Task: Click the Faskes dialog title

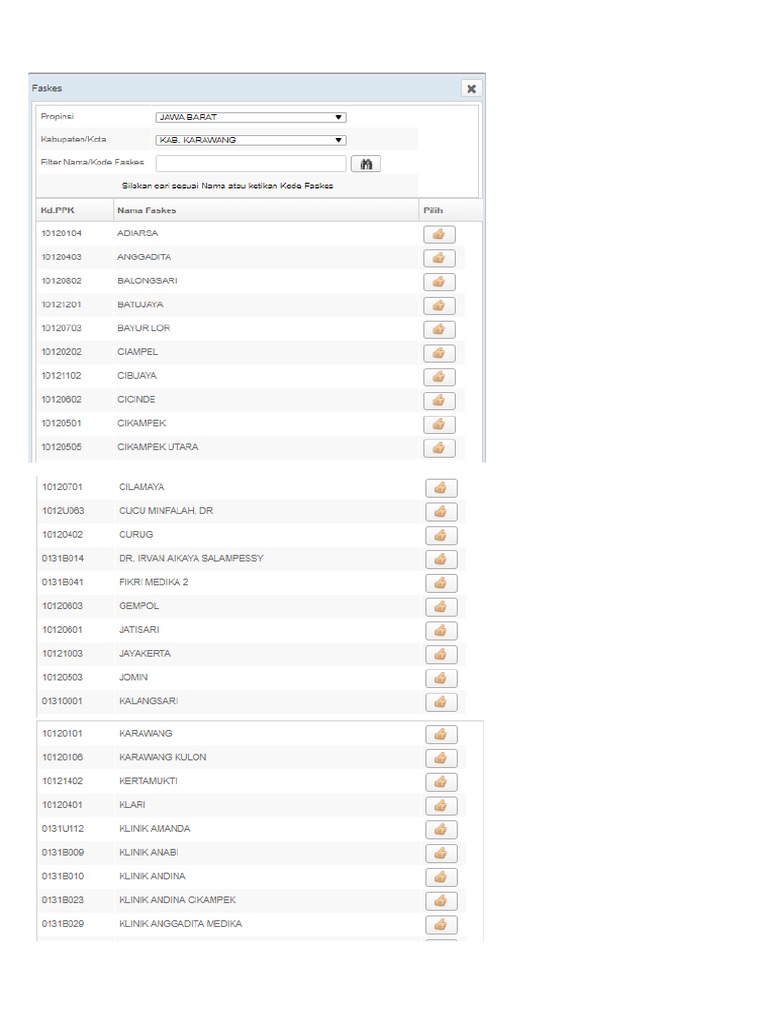Action: point(47,88)
